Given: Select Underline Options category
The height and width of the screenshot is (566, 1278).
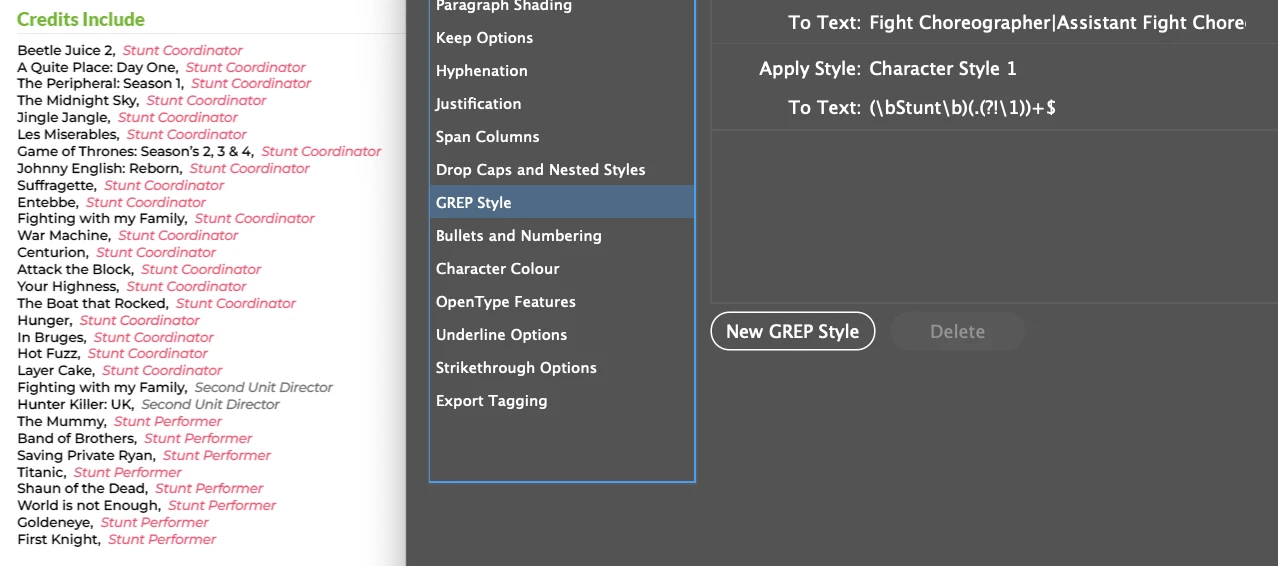Looking at the screenshot, I should click(x=501, y=335).
